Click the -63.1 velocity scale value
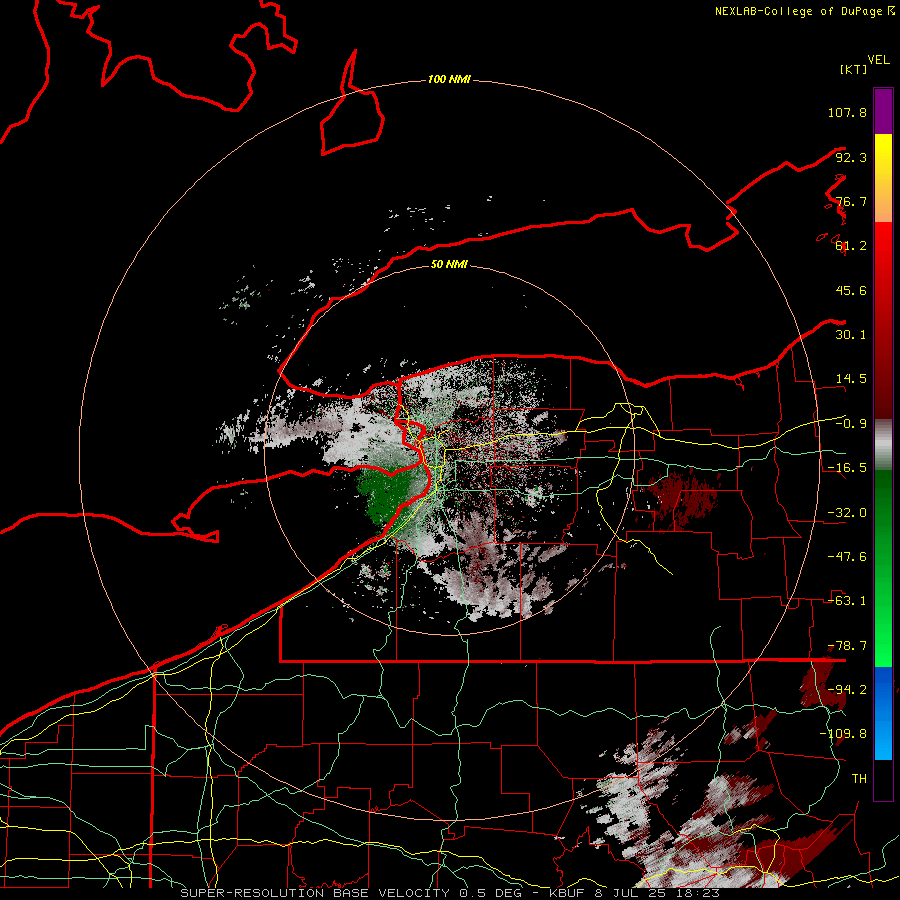The image size is (900, 900). (x=847, y=601)
